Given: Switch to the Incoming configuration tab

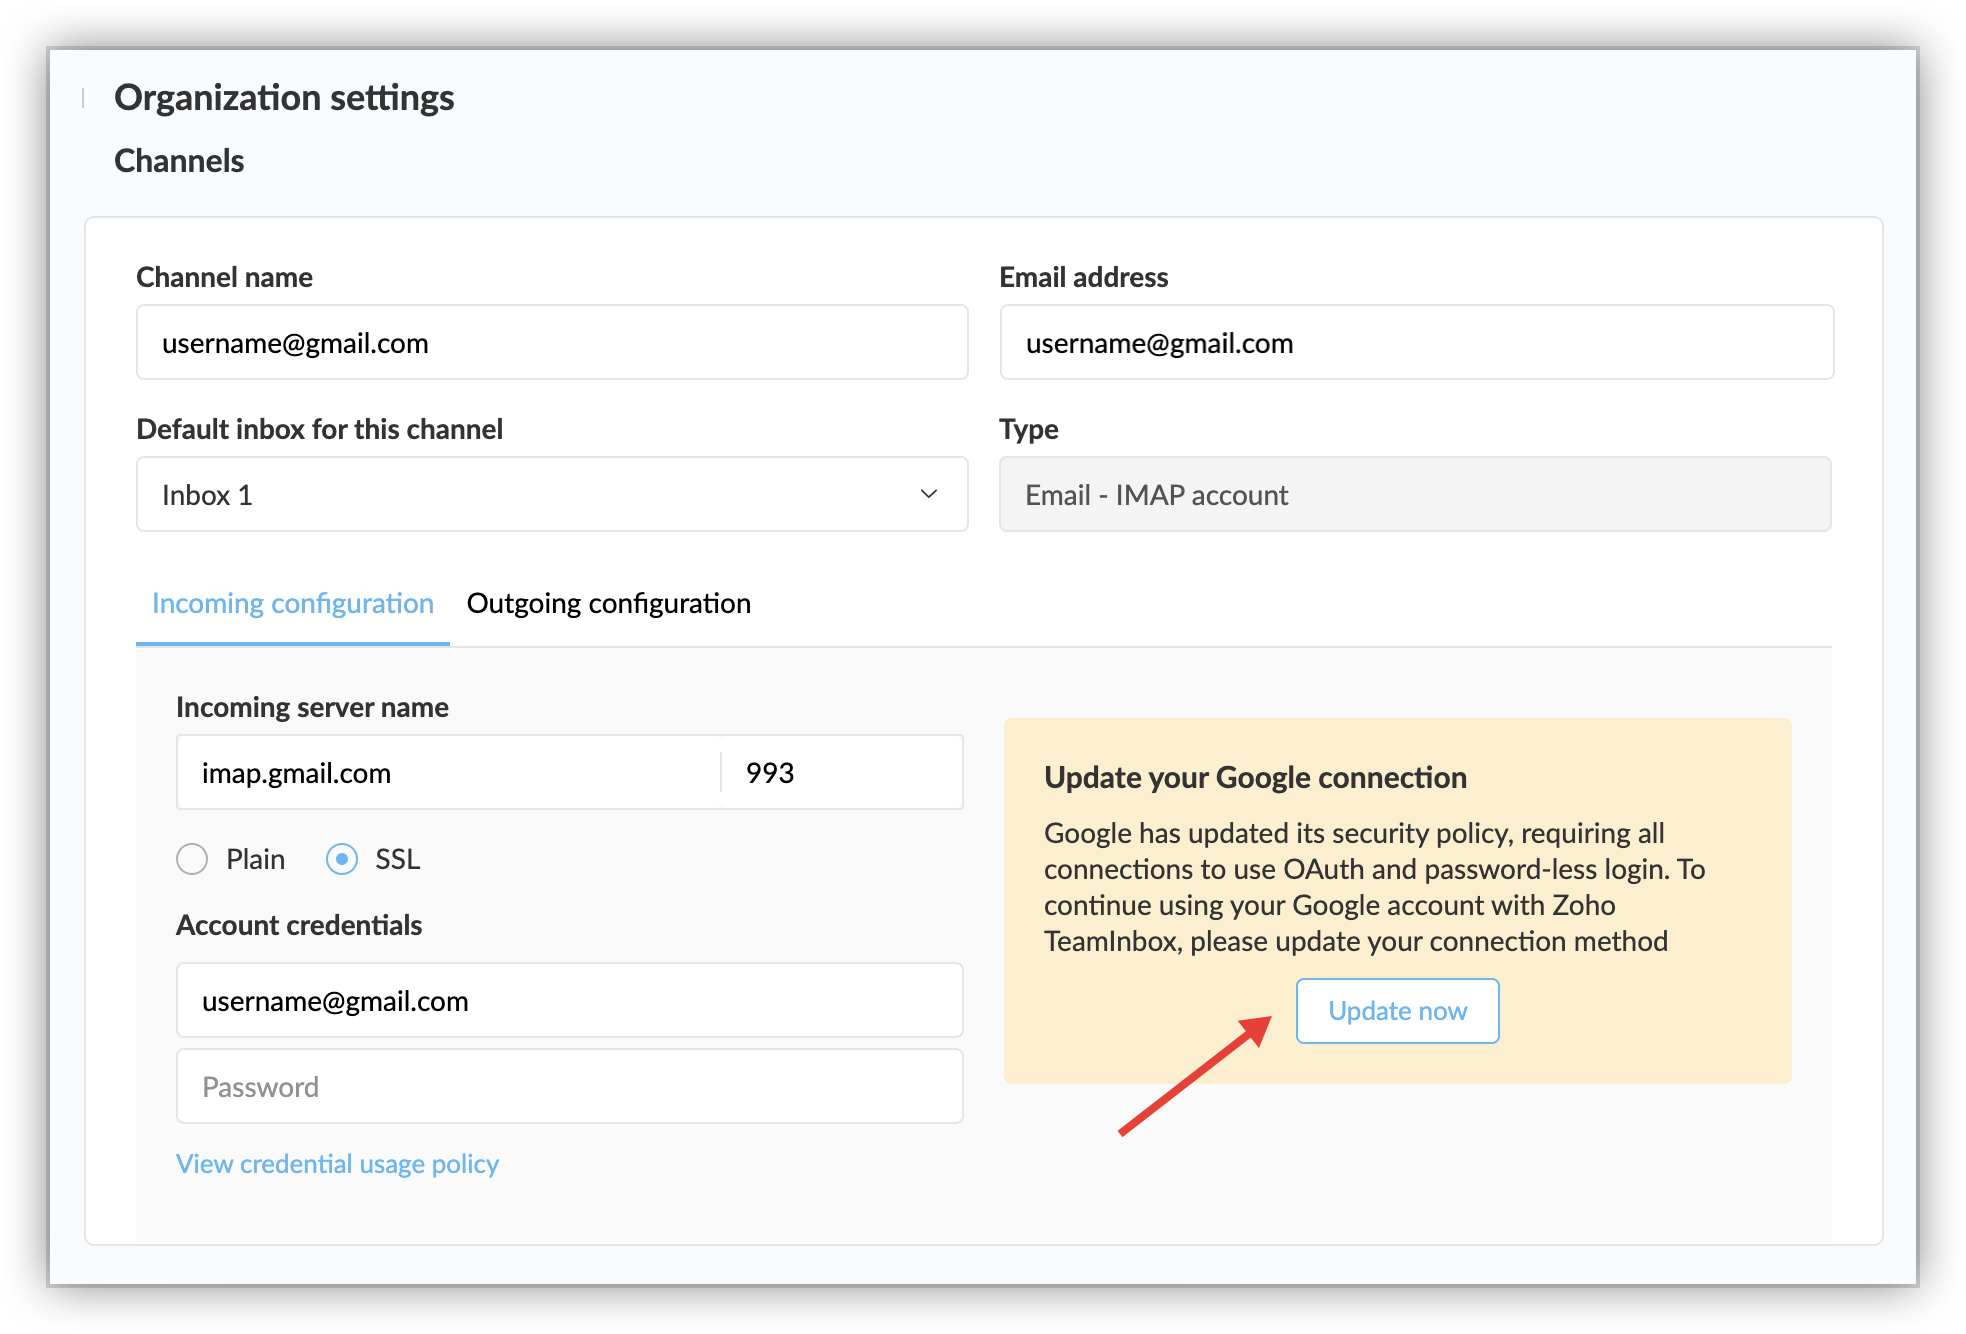Looking at the screenshot, I should click(292, 604).
